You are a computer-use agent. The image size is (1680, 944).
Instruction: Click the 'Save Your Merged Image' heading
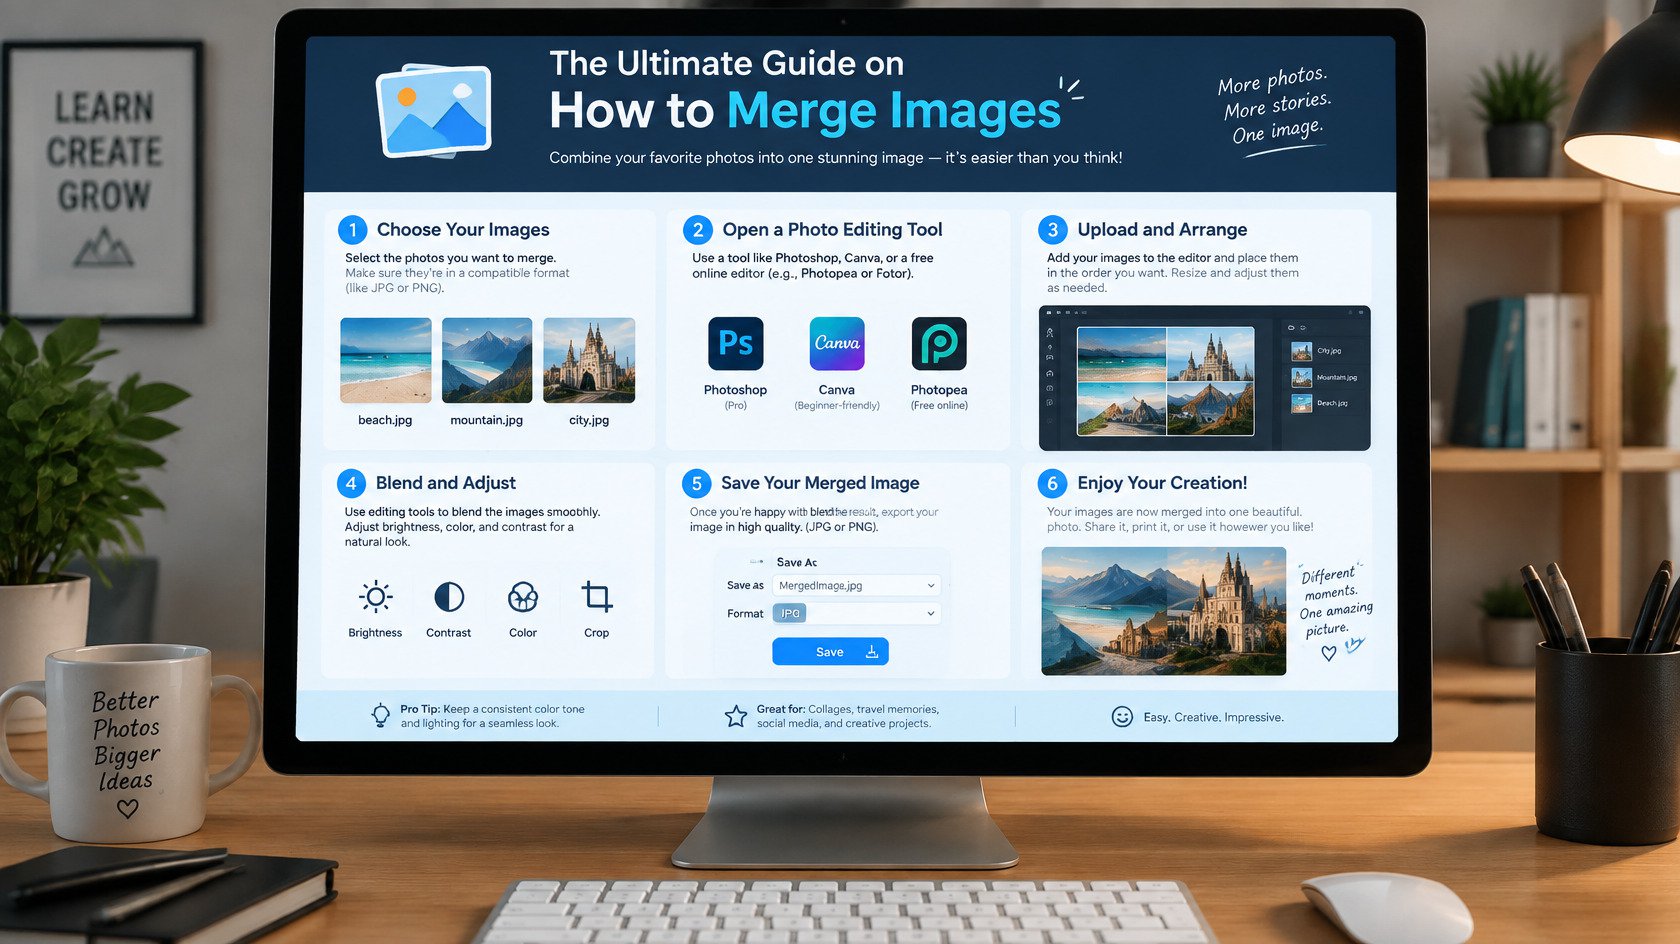[820, 483]
